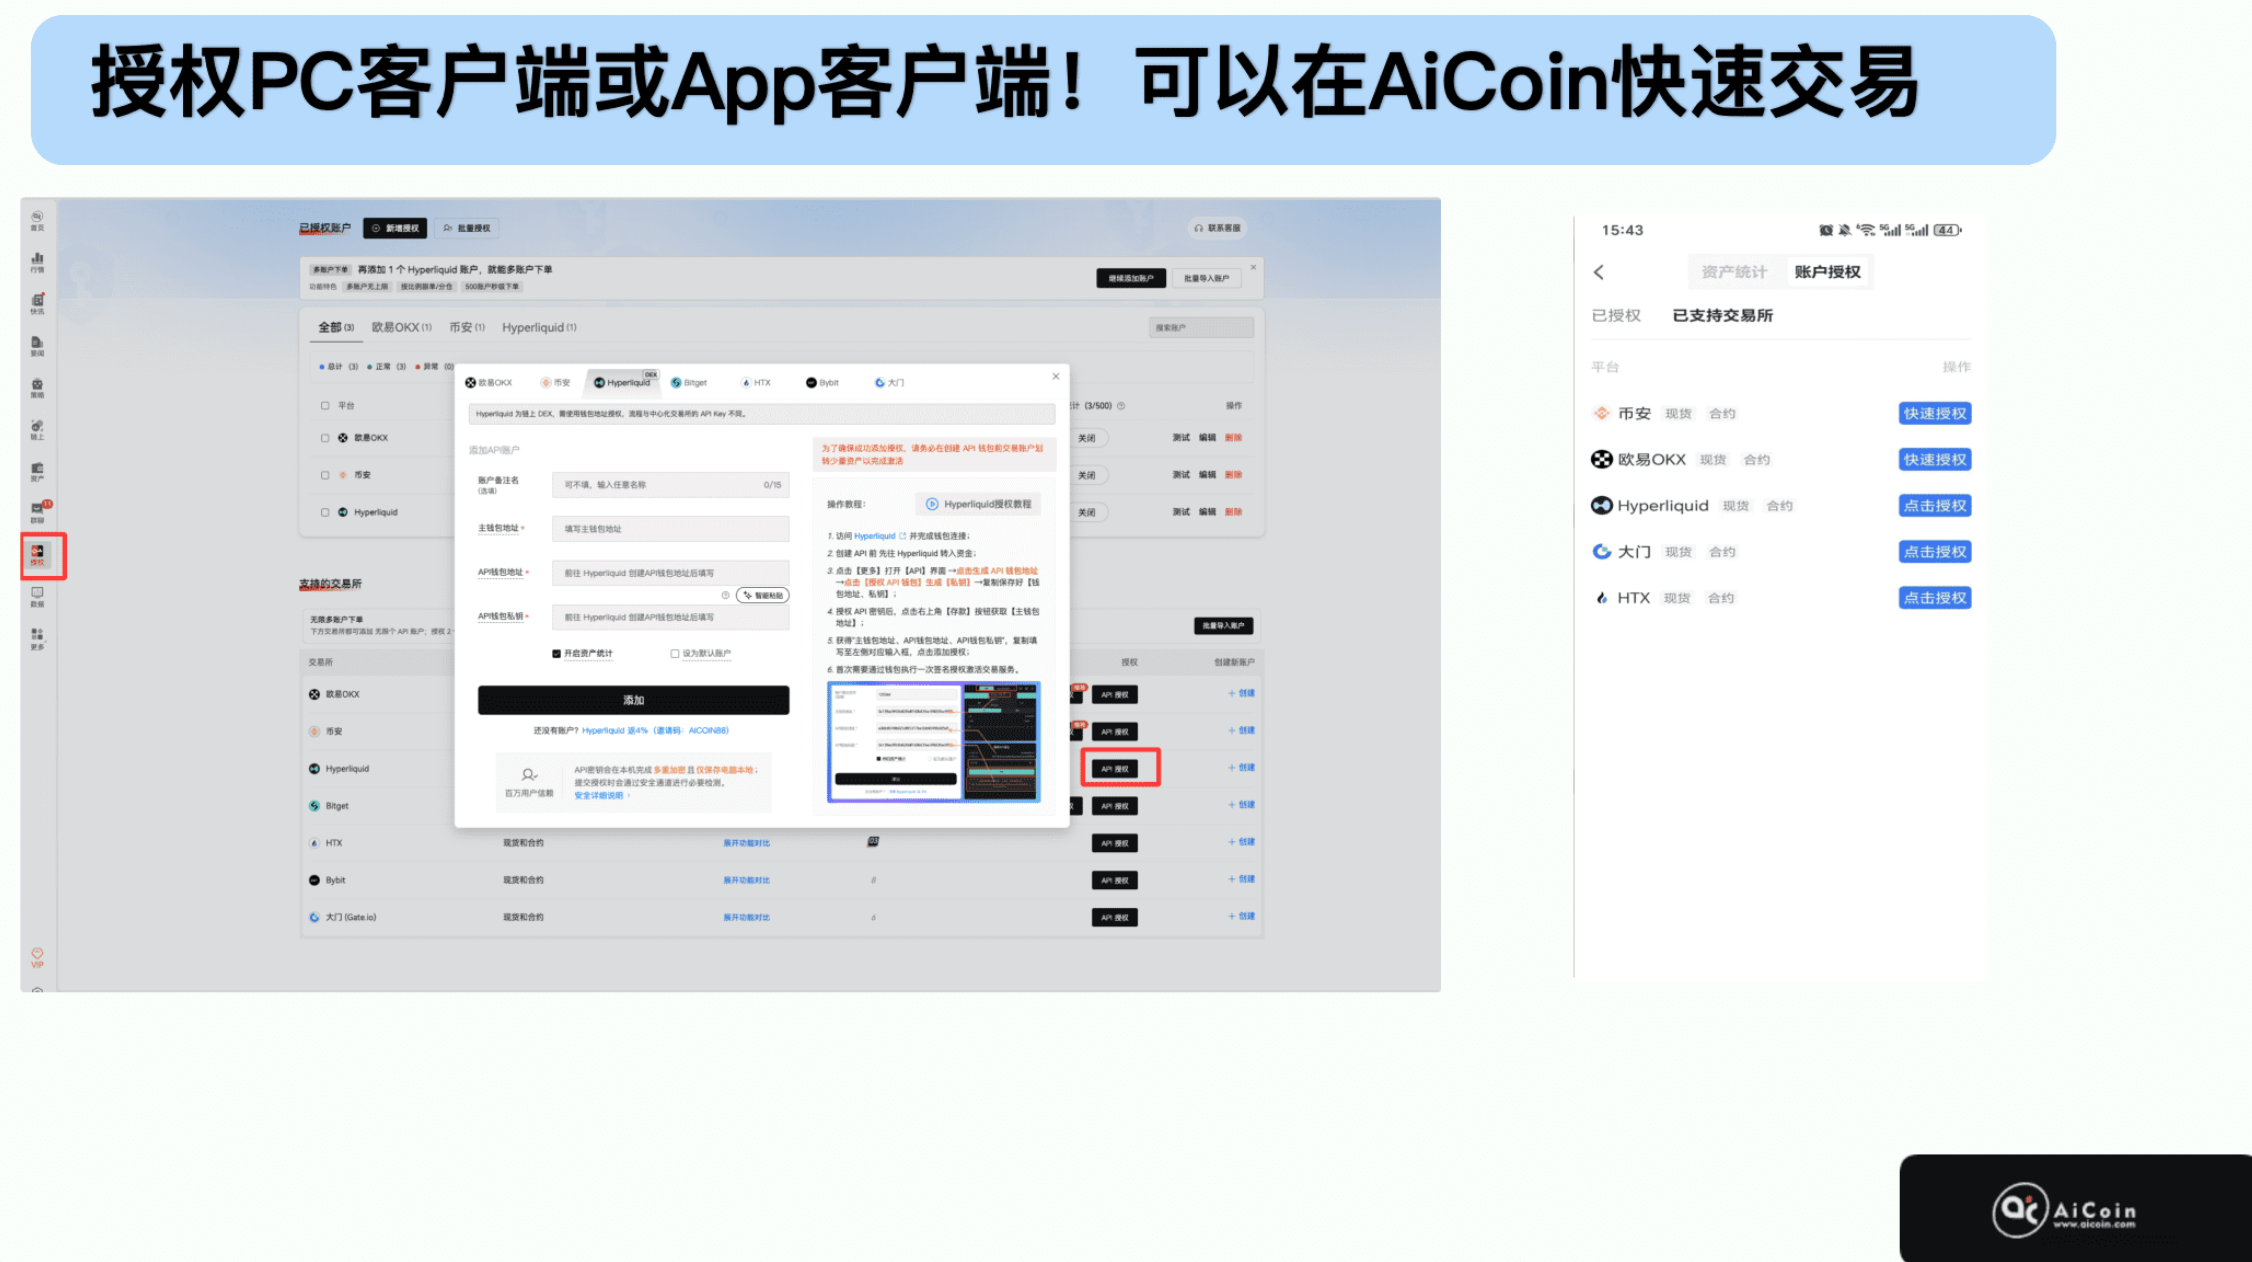2252x1262 pixels.
Task: Toggle the 关闭 switch in the Hyperliquid account row
Action: coord(1089,512)
